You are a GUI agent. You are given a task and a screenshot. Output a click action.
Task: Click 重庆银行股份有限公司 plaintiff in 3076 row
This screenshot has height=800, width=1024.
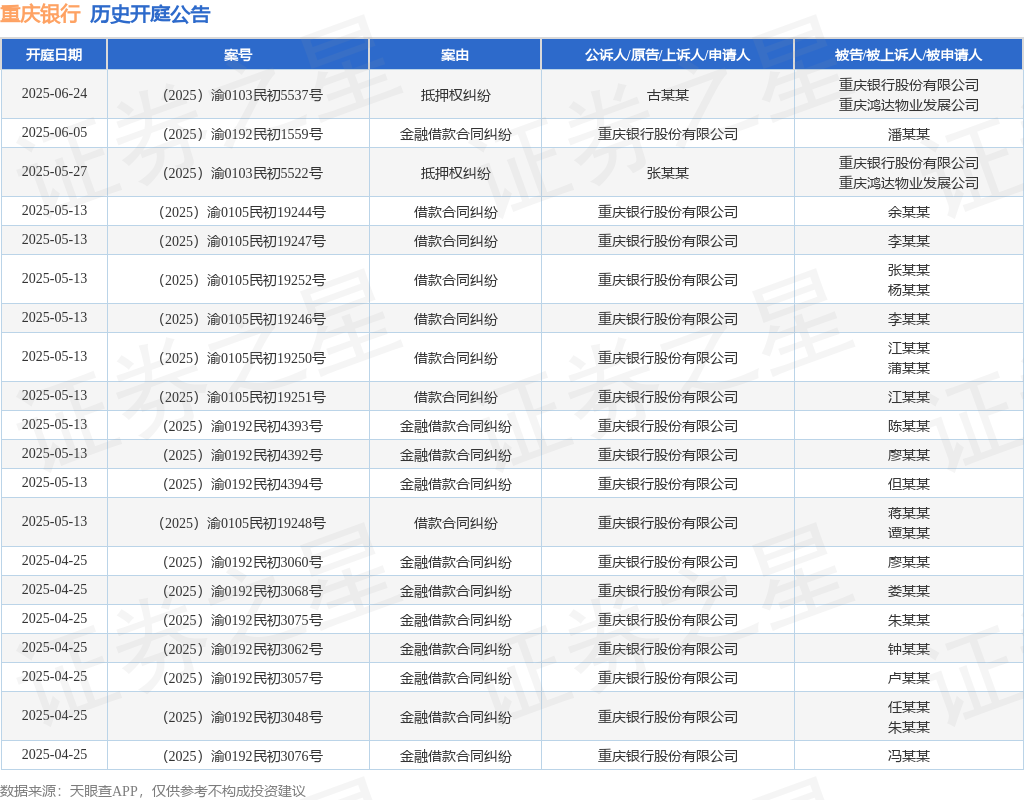coord(667,757)
